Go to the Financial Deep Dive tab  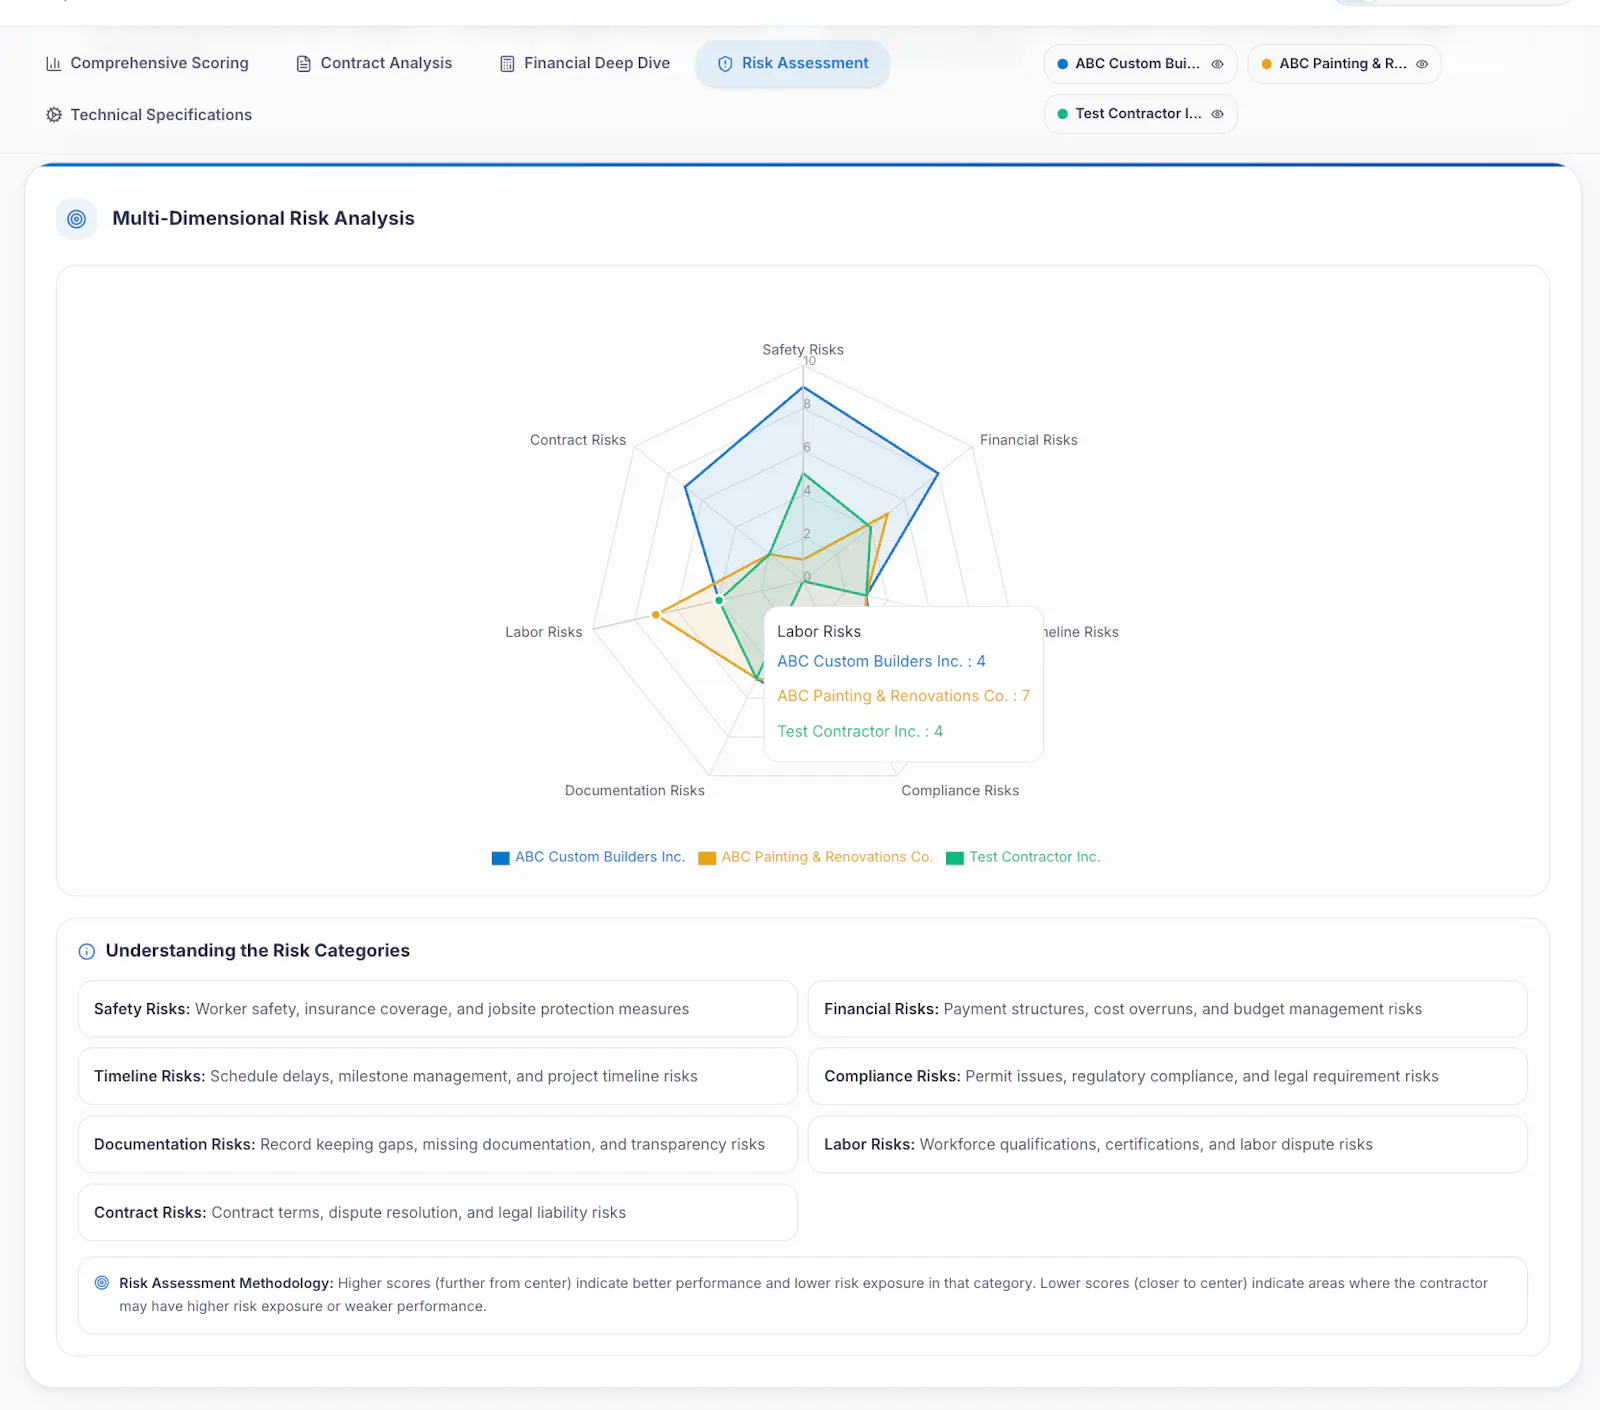coord(585,63)
